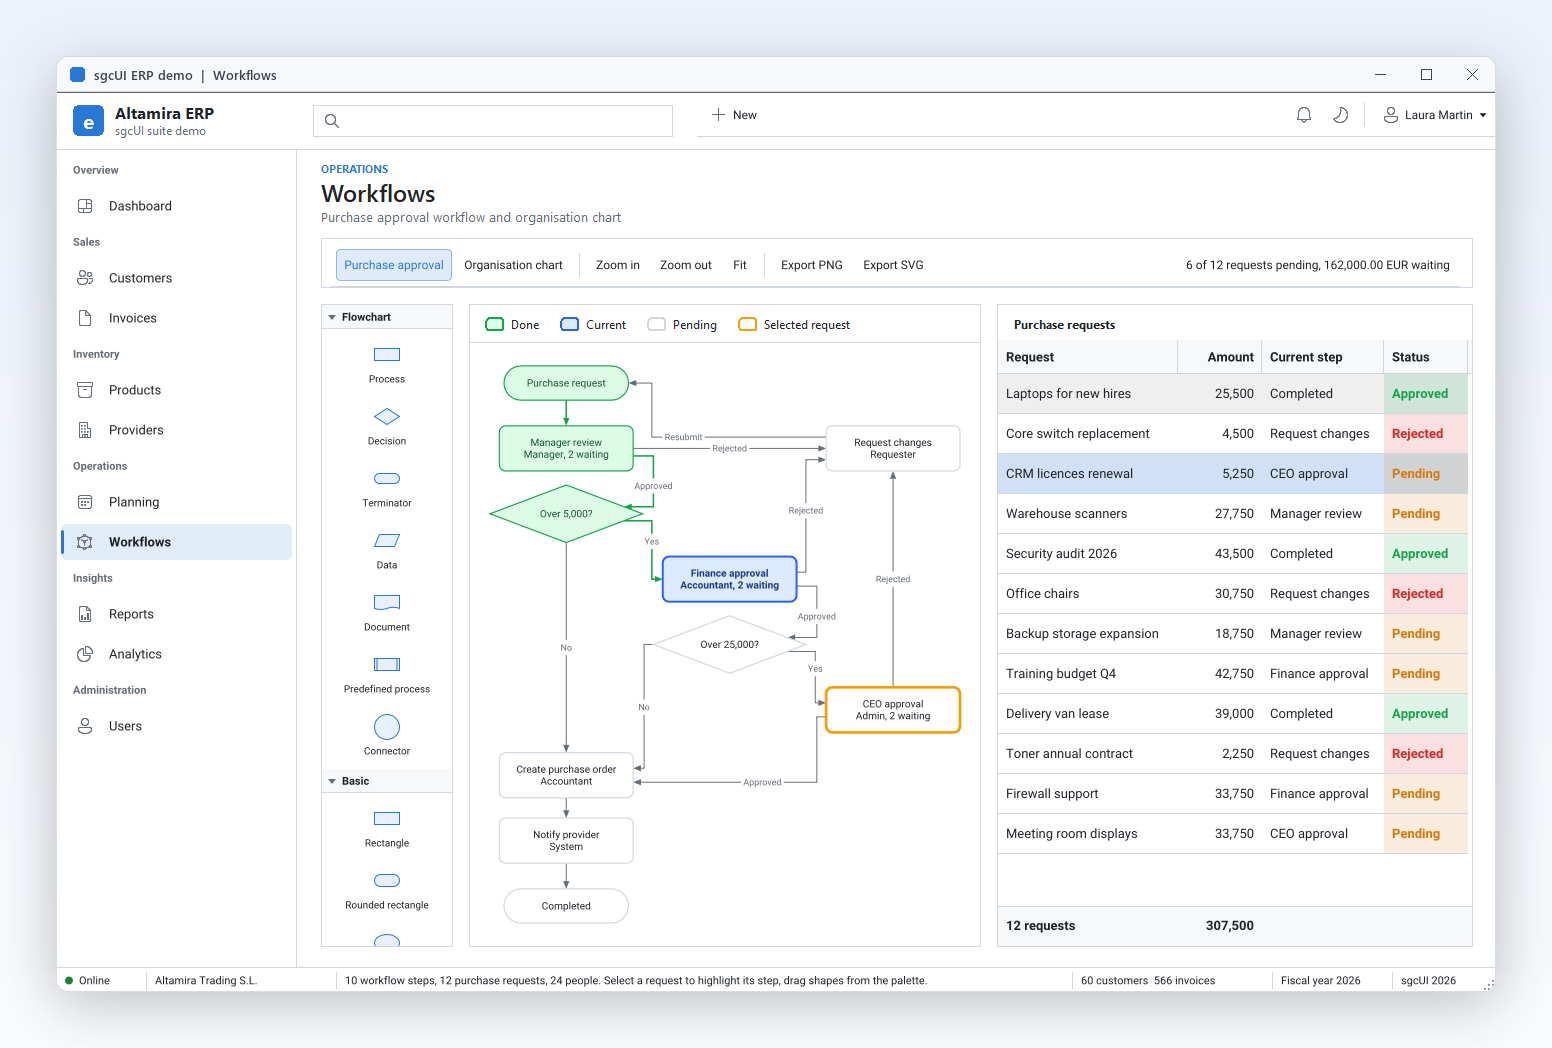
Task: Click the Providers building icon
Action: (x=85, y=430)
